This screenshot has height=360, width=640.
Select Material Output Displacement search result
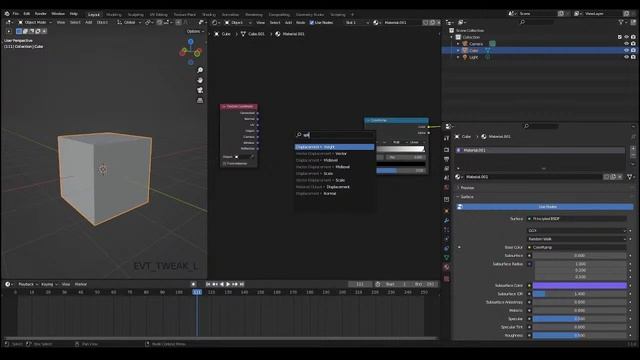tap(334, 187)
